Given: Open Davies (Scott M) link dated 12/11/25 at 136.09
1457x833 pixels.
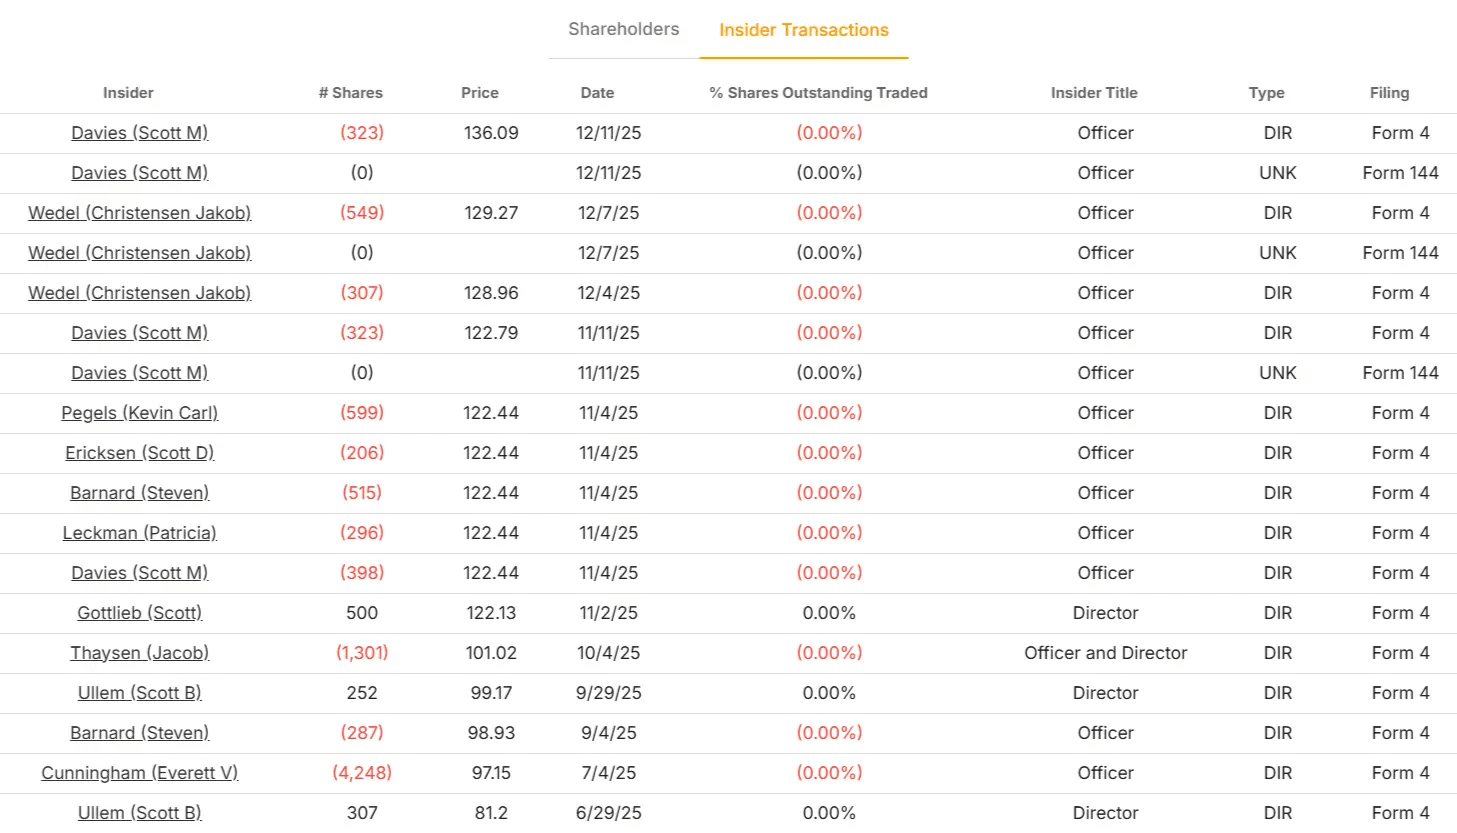Looking at the screenshot, I should tap(140, 133).
